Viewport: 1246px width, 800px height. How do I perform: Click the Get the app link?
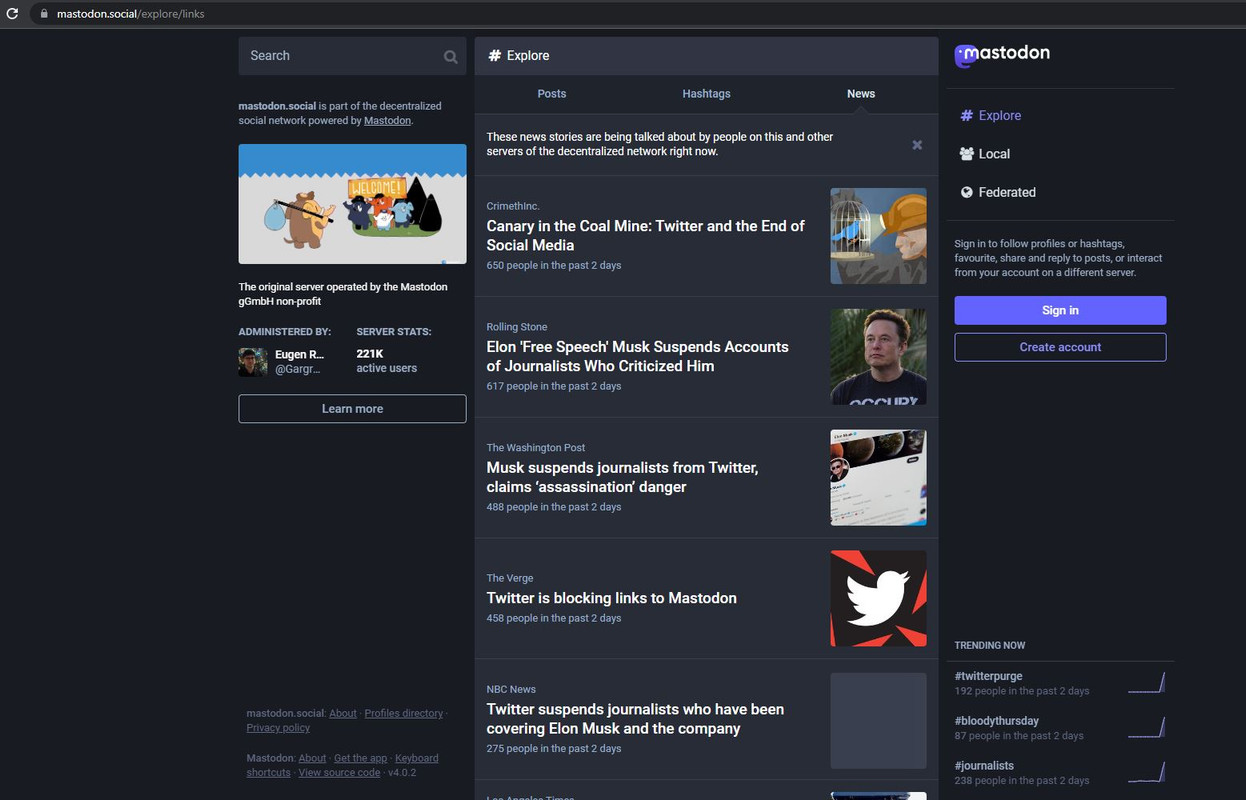[360, 759]
